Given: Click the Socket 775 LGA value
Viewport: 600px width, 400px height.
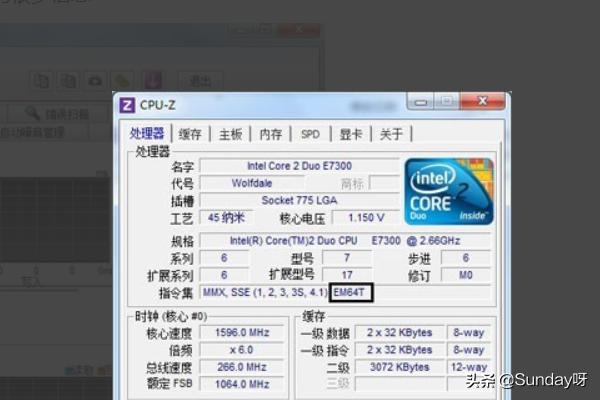Looking at the screenshot, I should pos(299,201).
